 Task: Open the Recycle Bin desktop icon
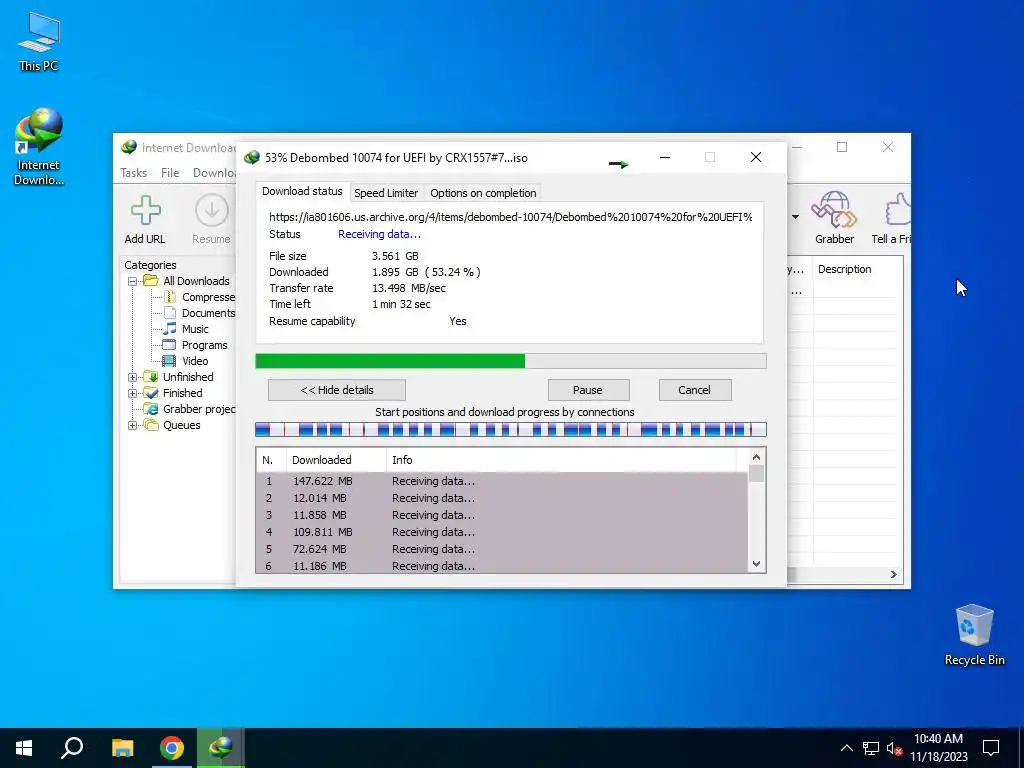point(974,635)
